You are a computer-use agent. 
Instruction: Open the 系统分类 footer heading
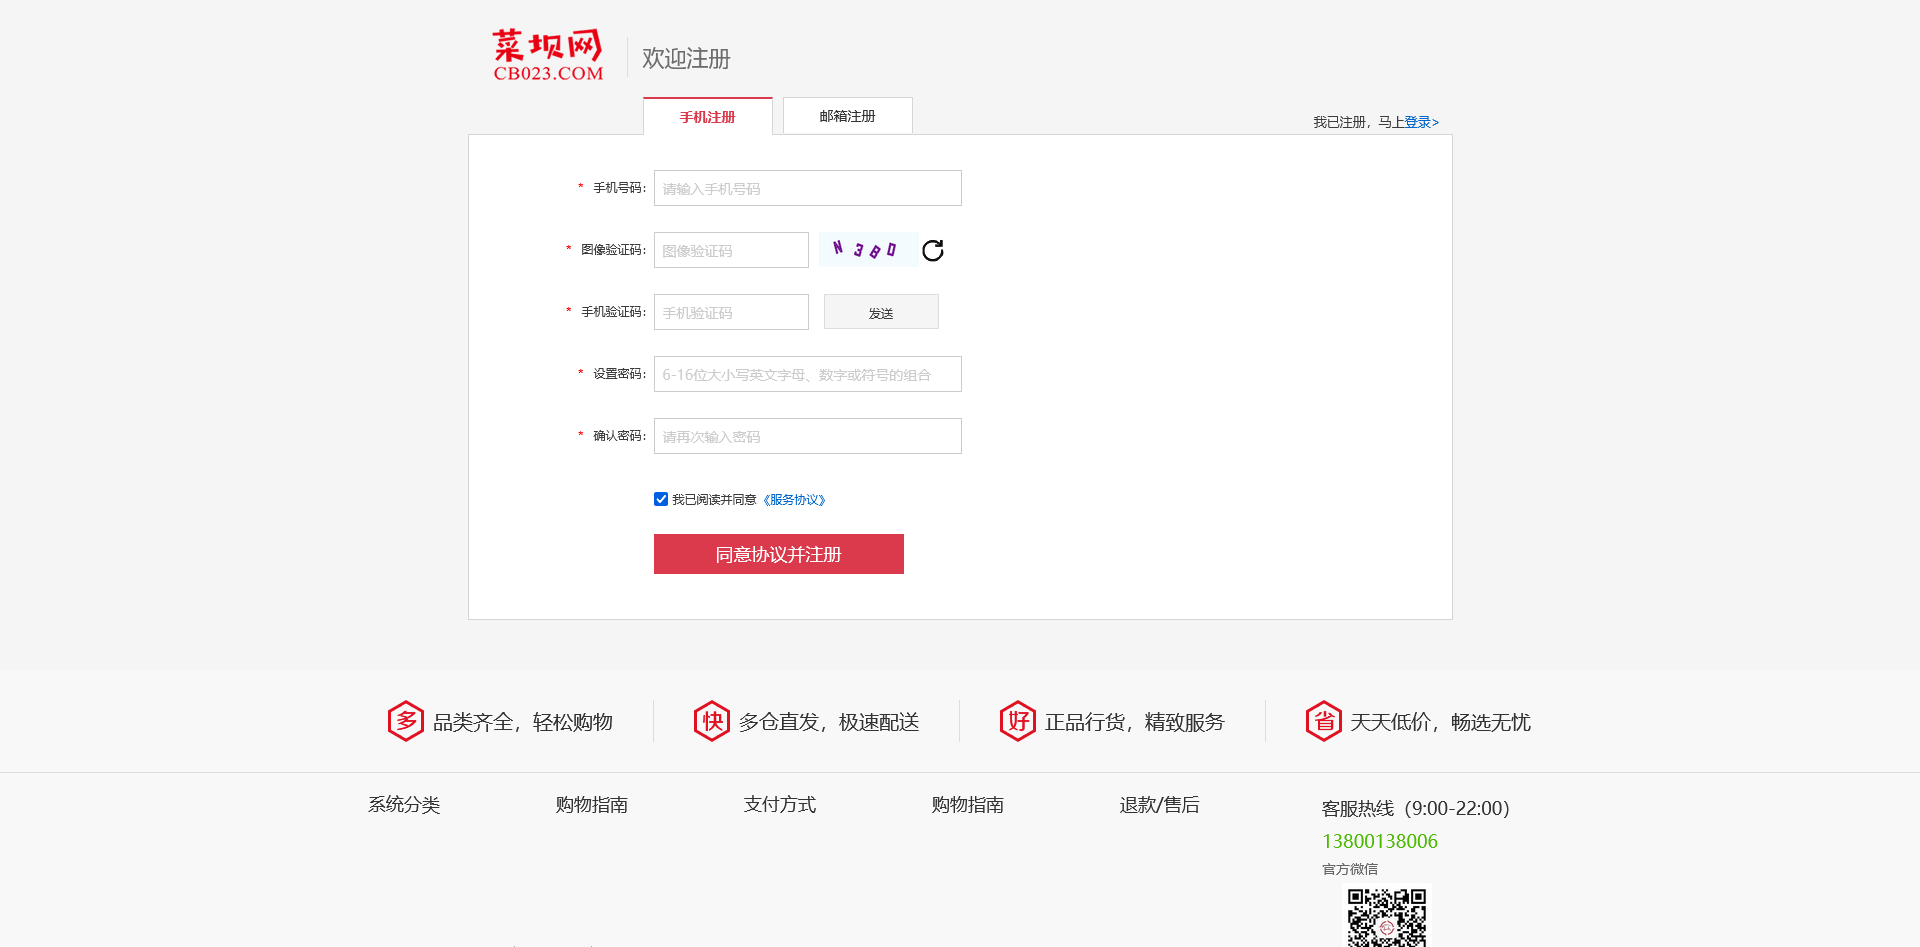(404, 805)
